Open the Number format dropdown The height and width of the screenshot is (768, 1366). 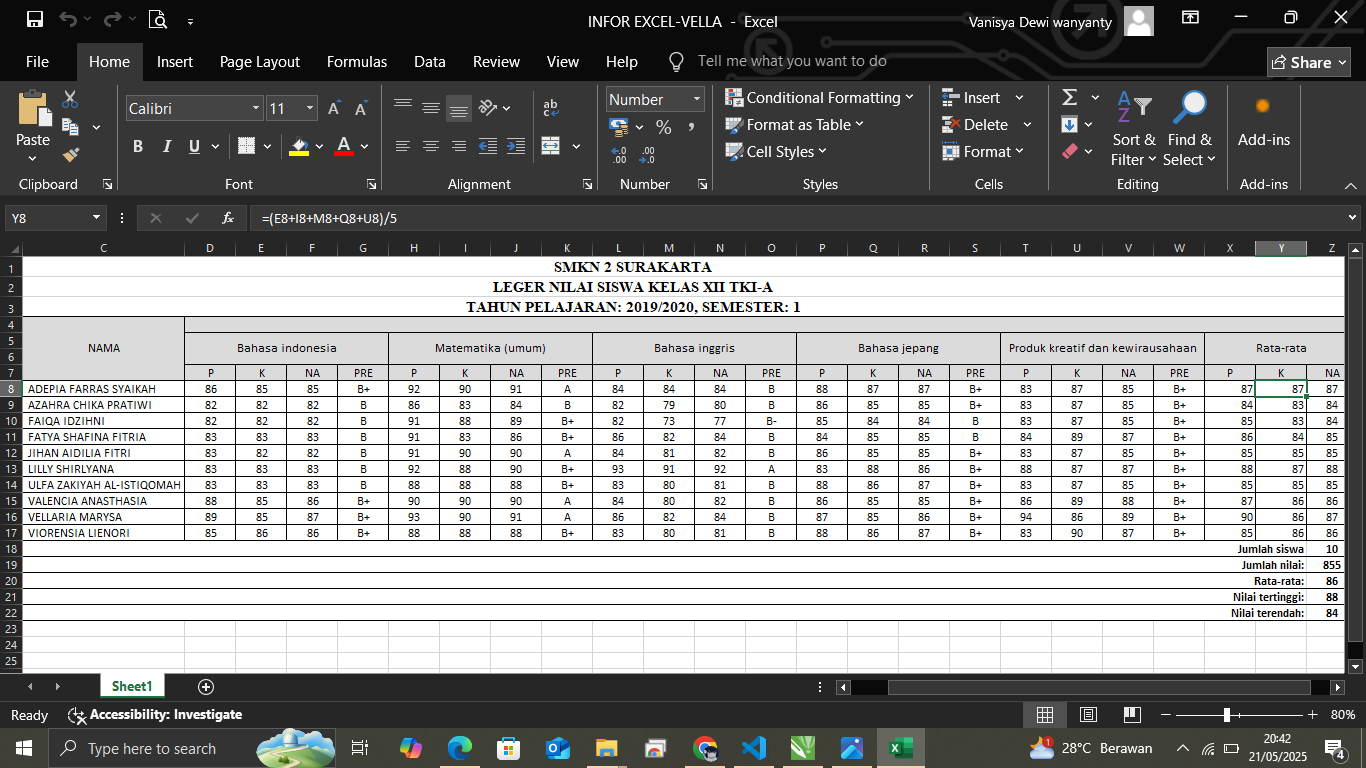696,99
